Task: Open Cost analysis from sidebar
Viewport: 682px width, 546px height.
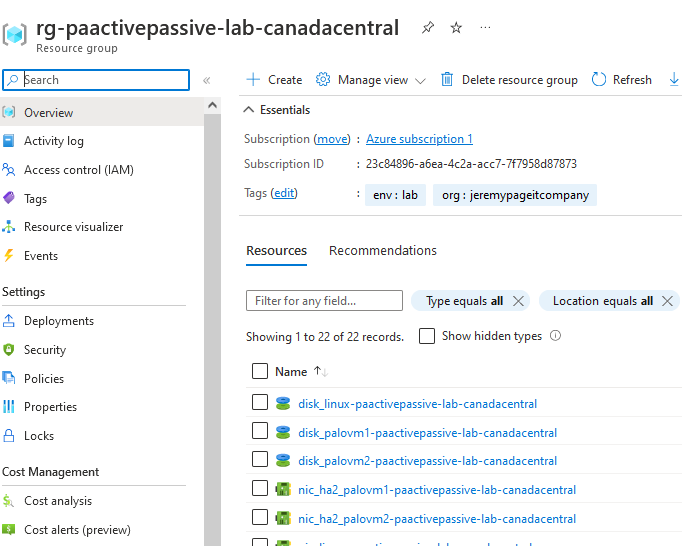Action: pyautogui.click(x=57, y=501)
